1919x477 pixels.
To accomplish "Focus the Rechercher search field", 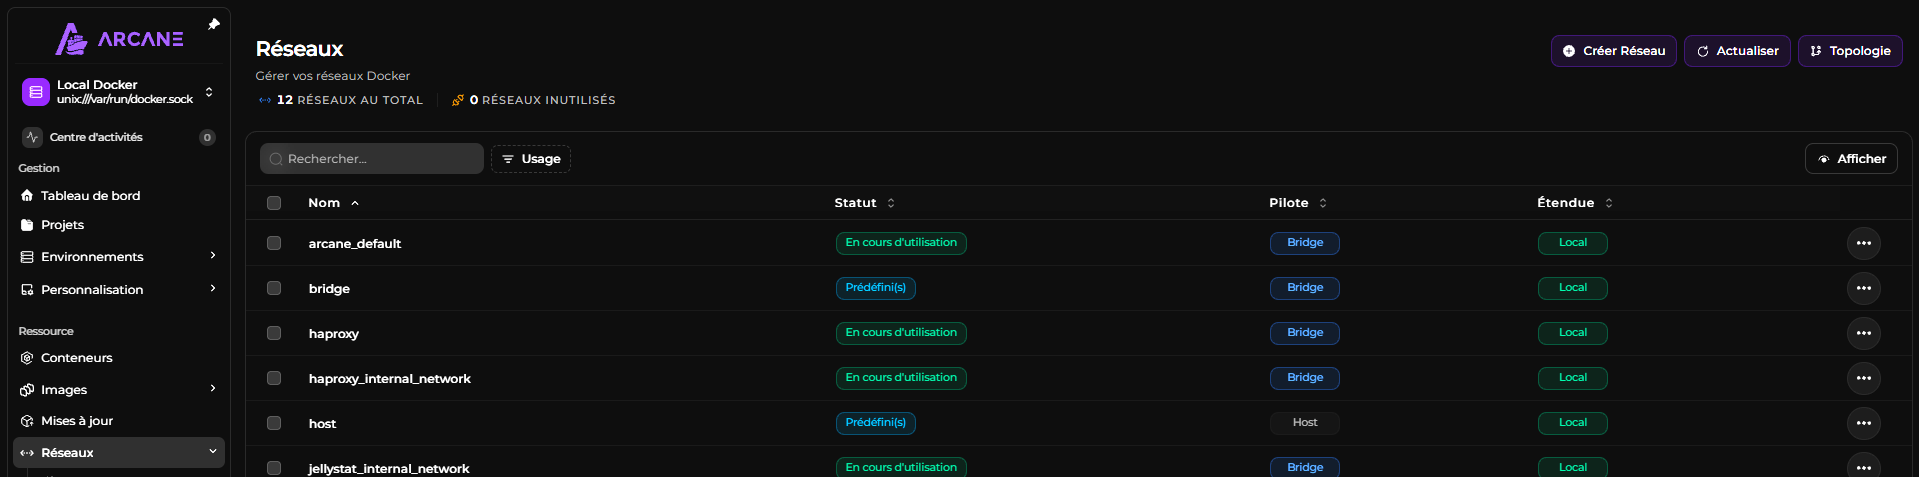I will (372, 159).
